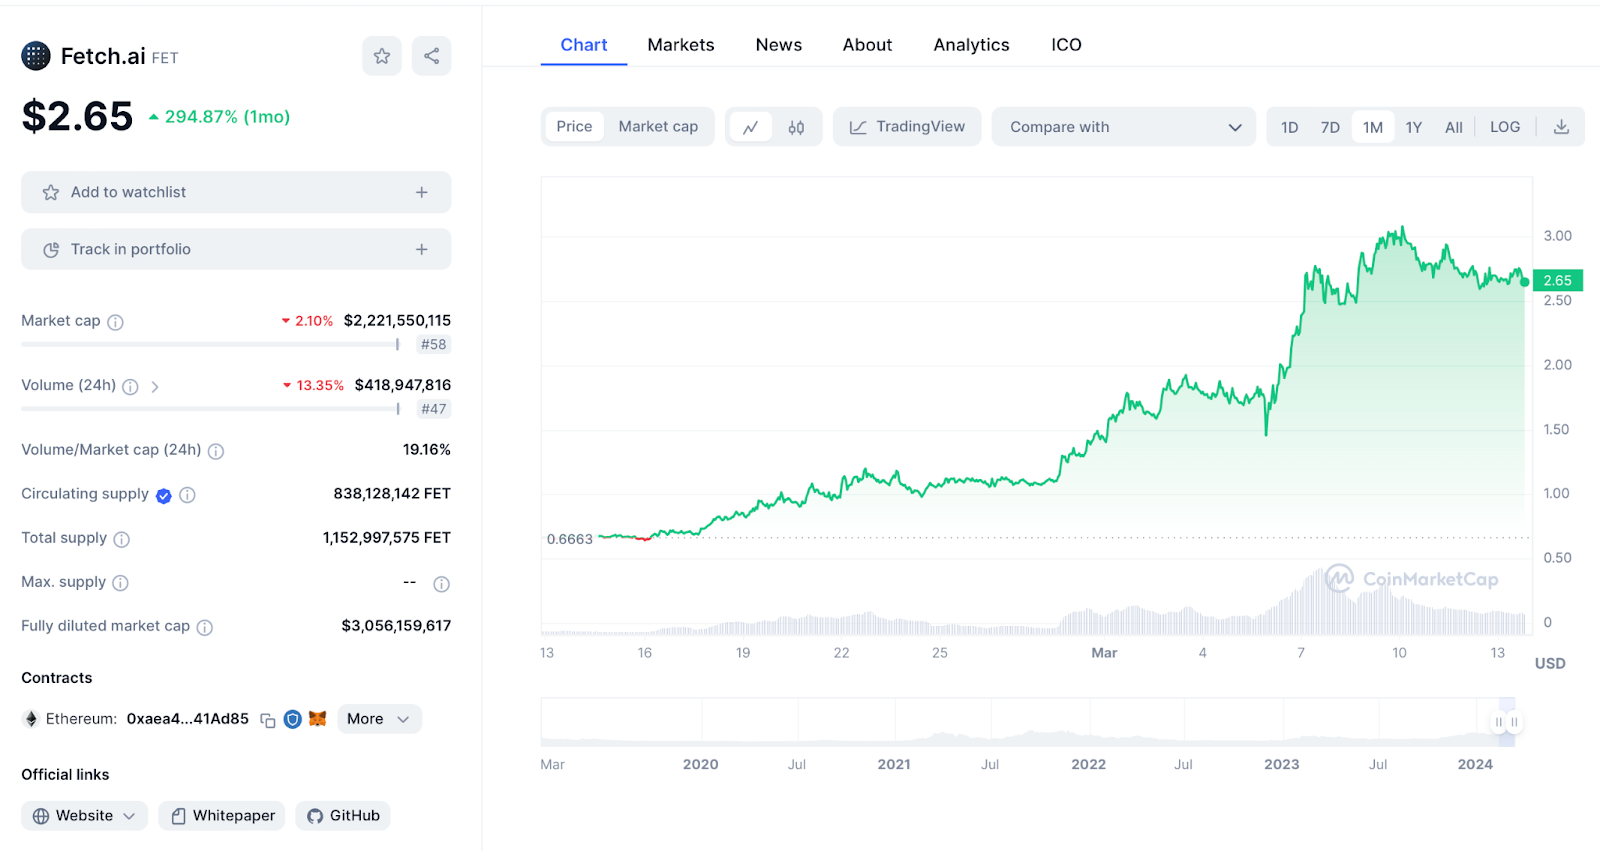
Task: Click the Max. supply info icon
Action: (120, 583)
